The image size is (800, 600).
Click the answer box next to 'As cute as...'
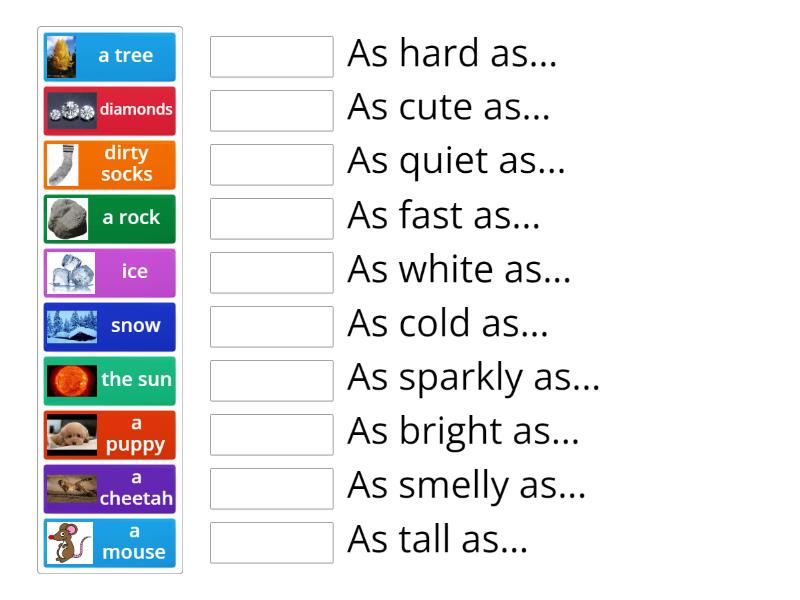[x=271, y=110]
